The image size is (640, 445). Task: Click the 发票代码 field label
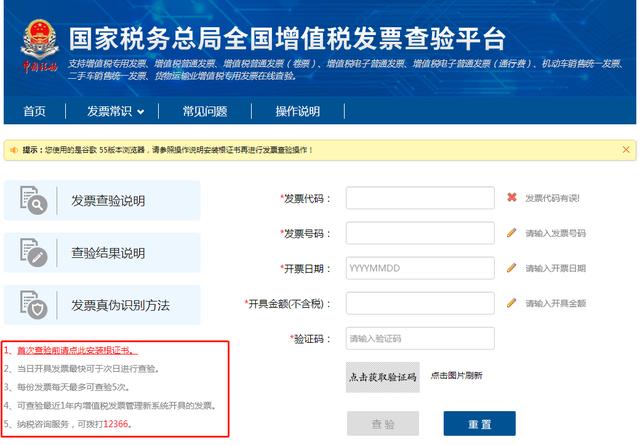tap(305, 199)
